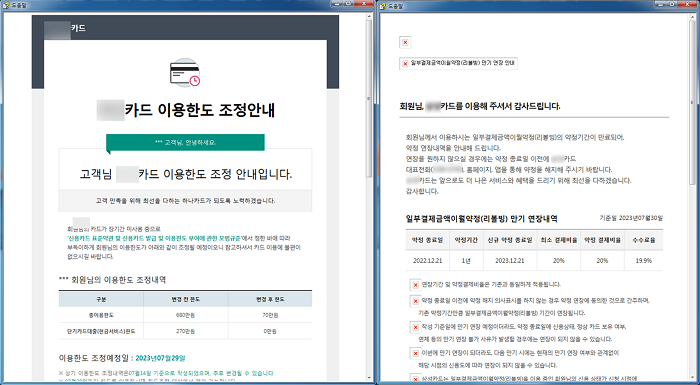Click the 19.9% cell
The height and width of the screenshot is (385, 700).
point(644,260)
